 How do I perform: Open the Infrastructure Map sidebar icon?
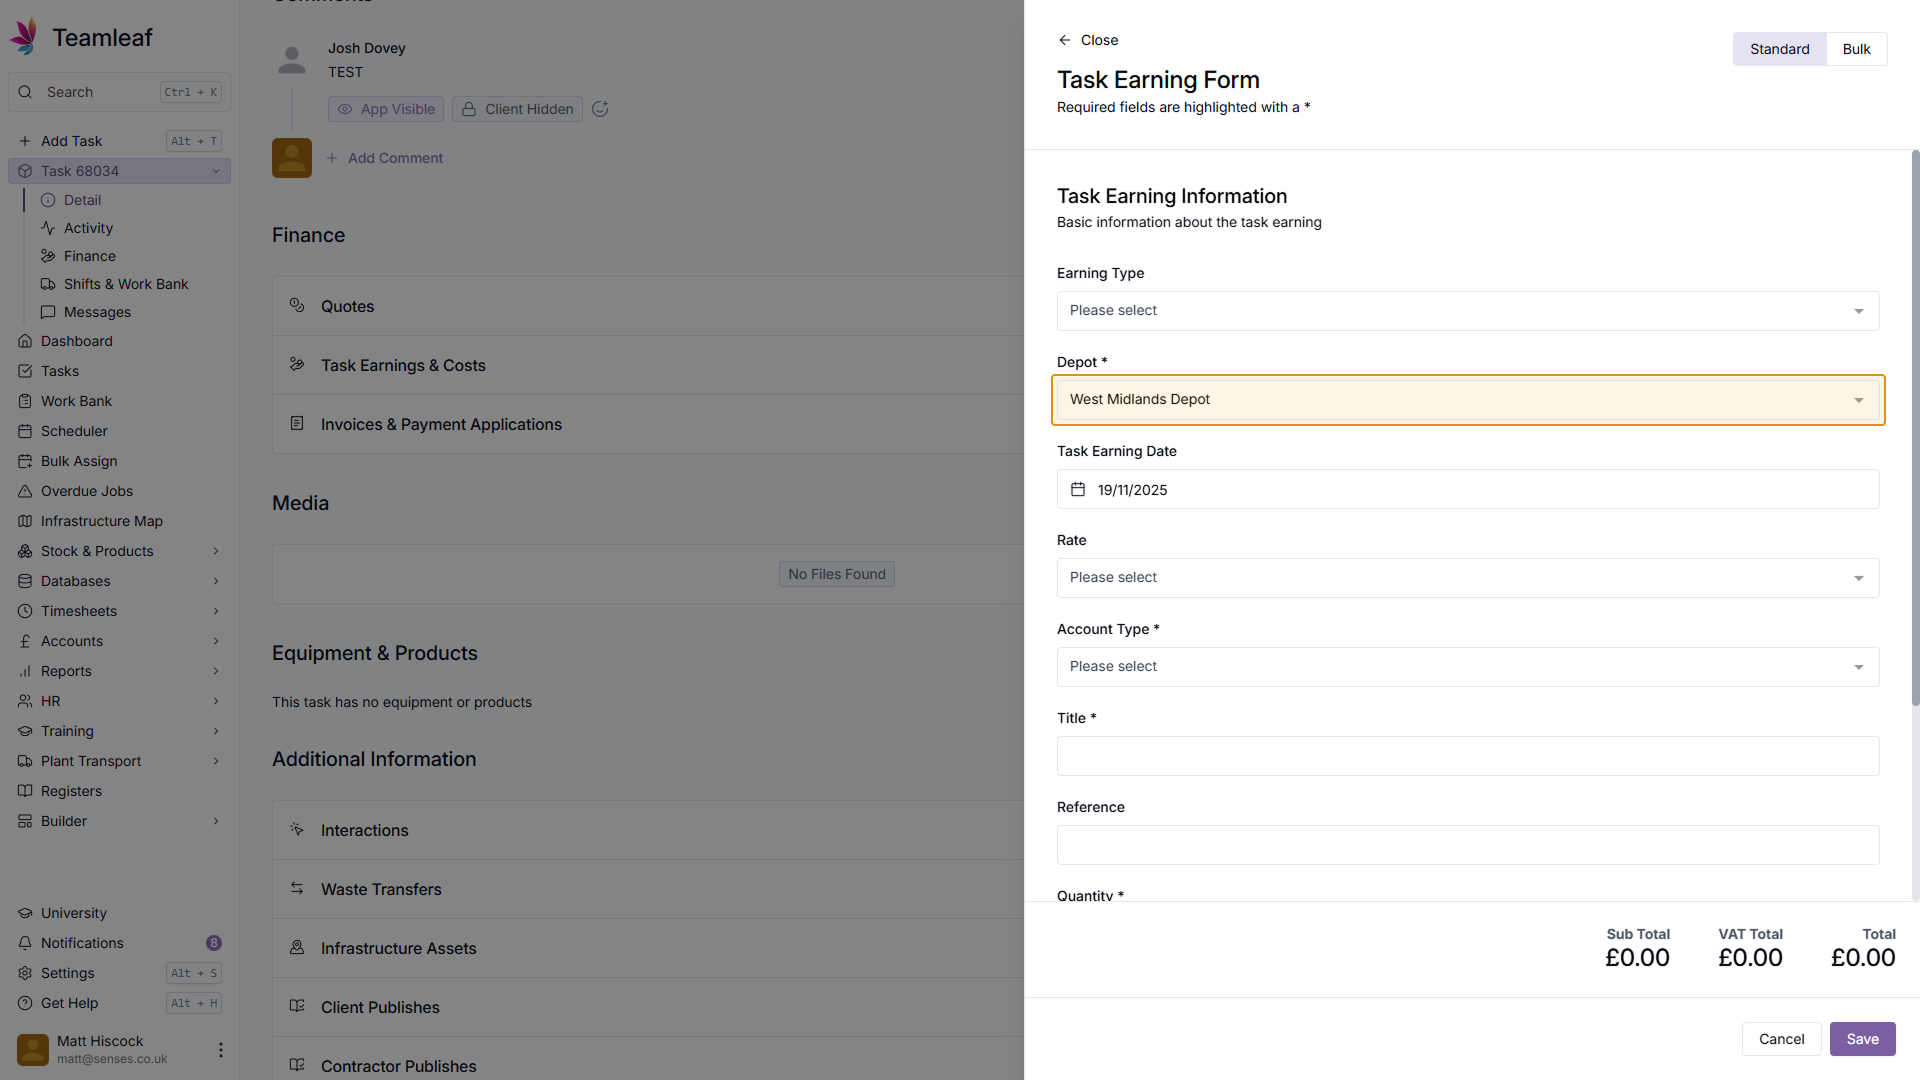(25, 521)
